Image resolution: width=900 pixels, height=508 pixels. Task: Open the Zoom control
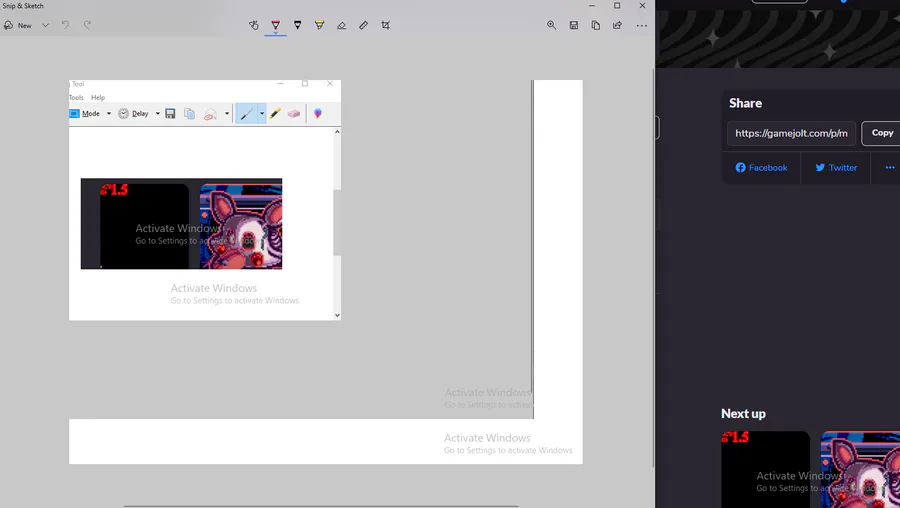pos(552,25)
